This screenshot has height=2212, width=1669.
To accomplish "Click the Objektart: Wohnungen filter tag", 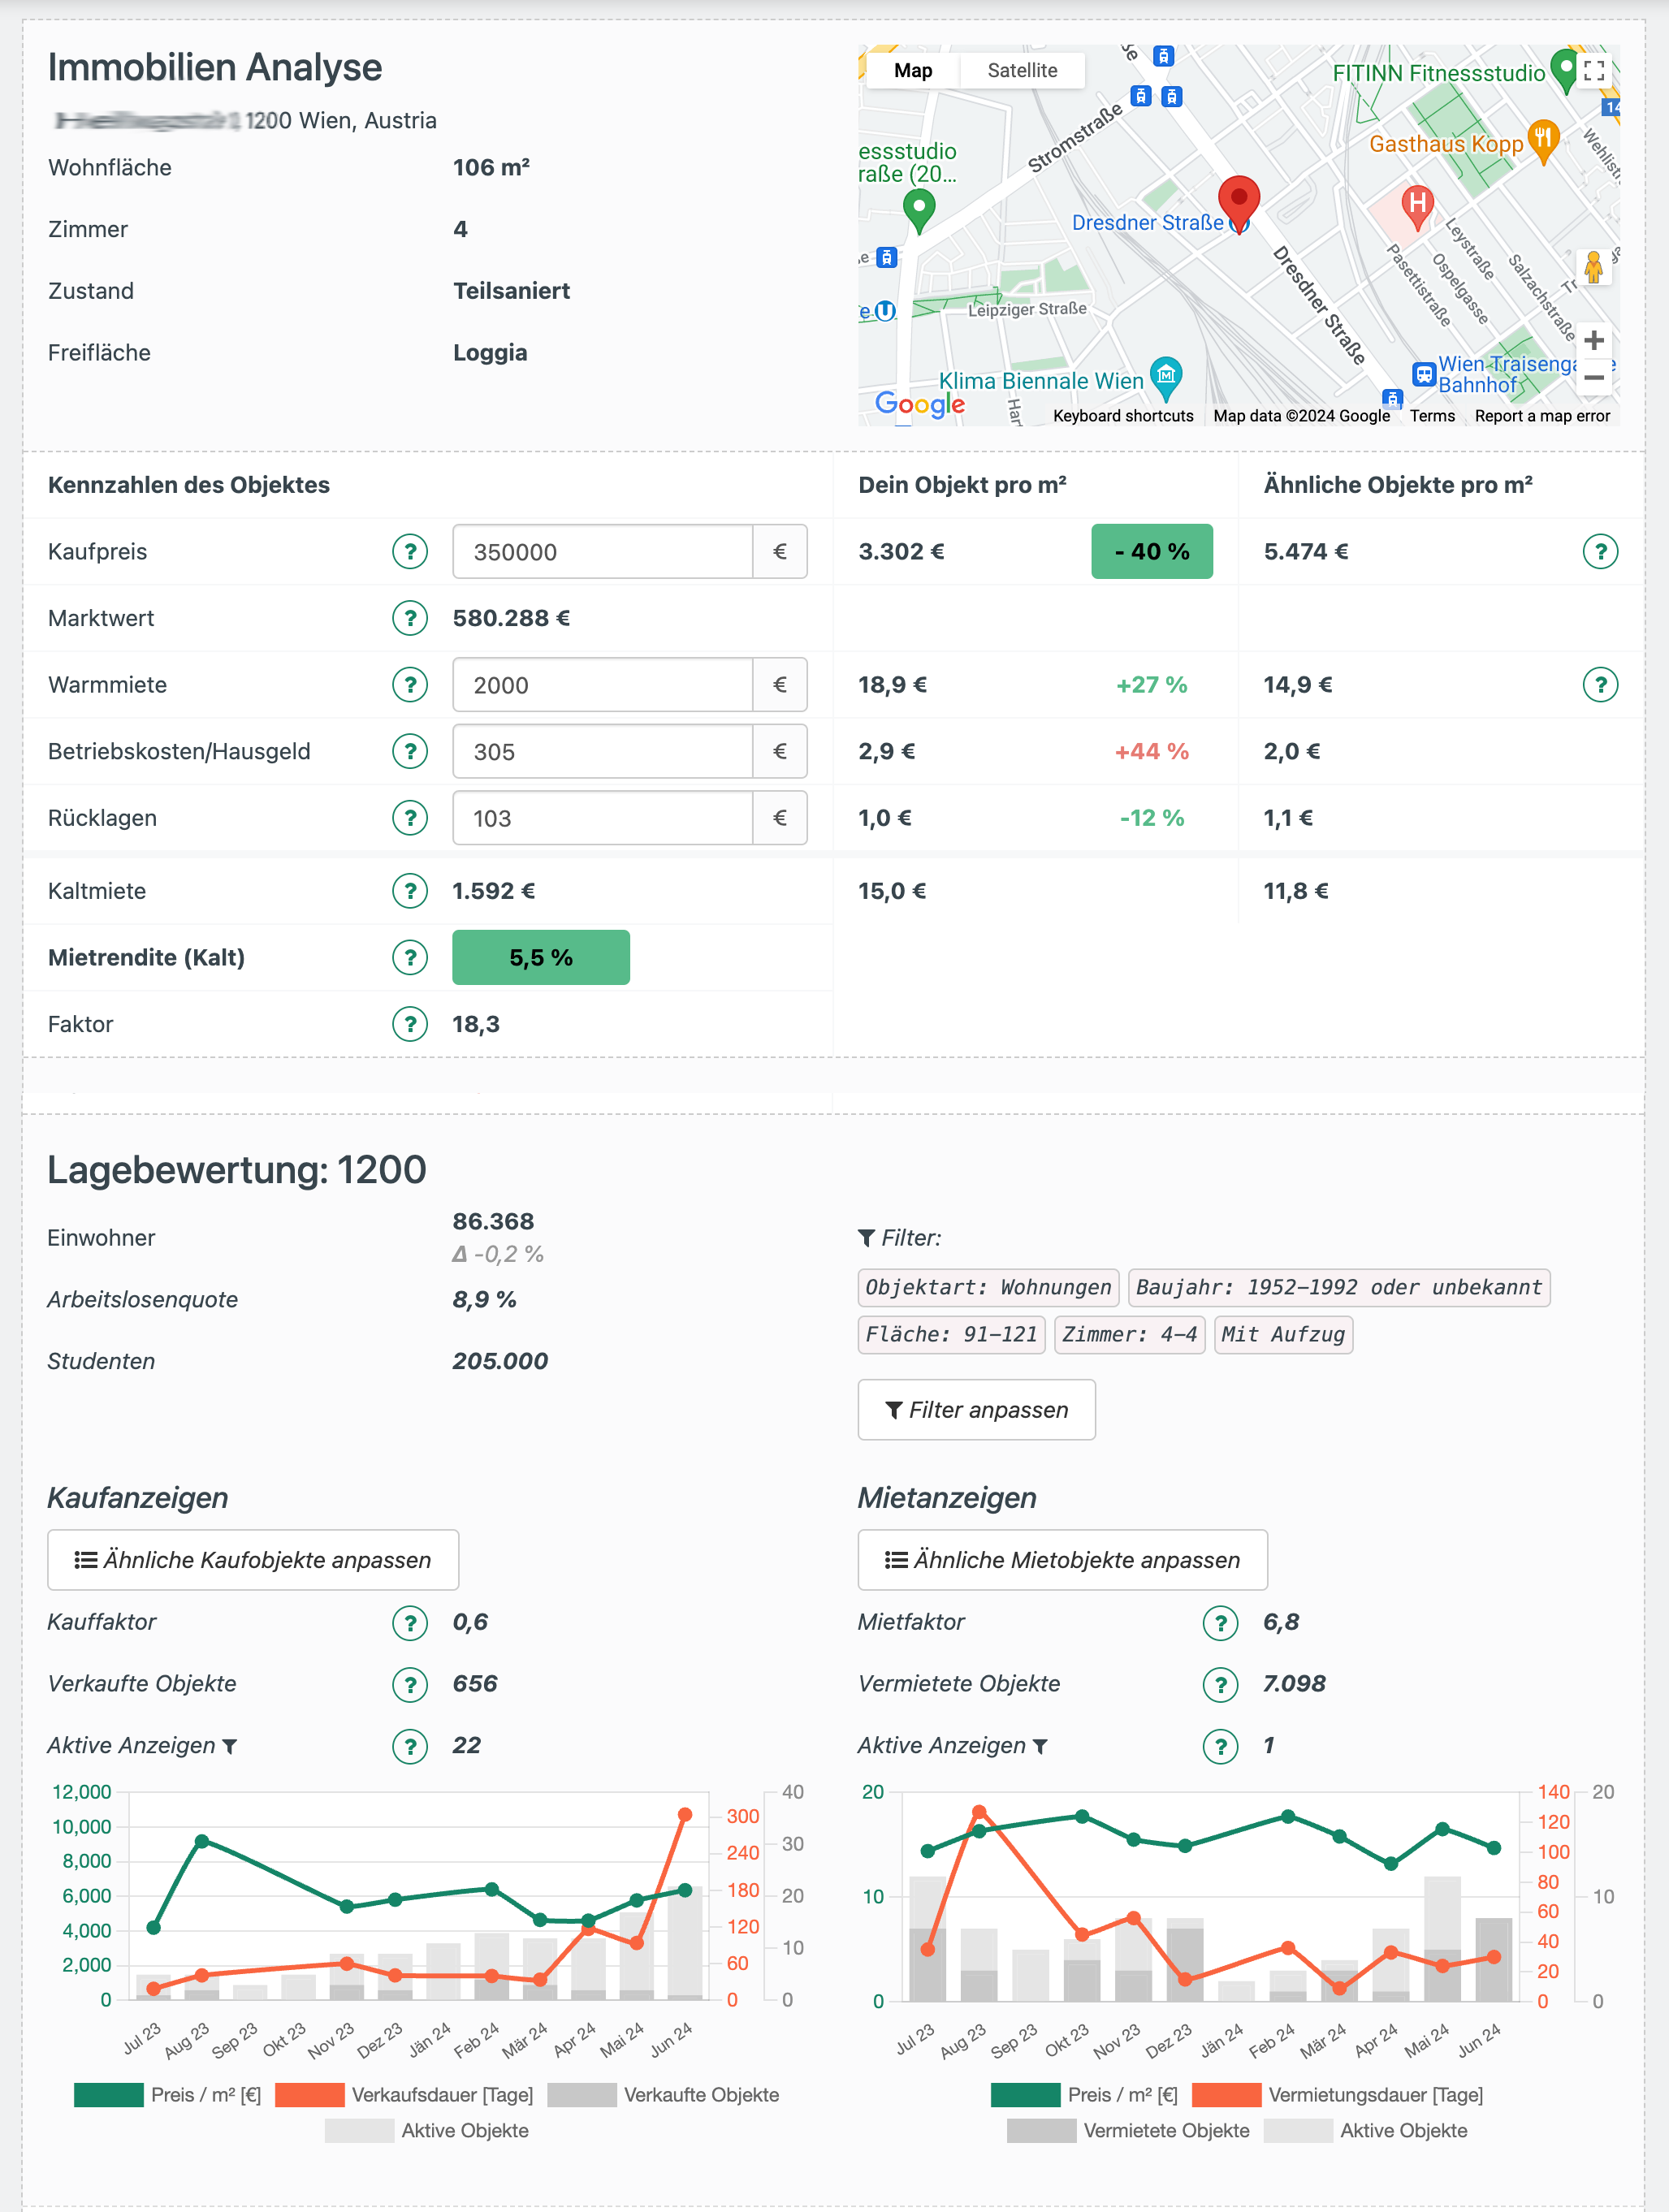I will pyautogui.click(x=988, y=1287).
